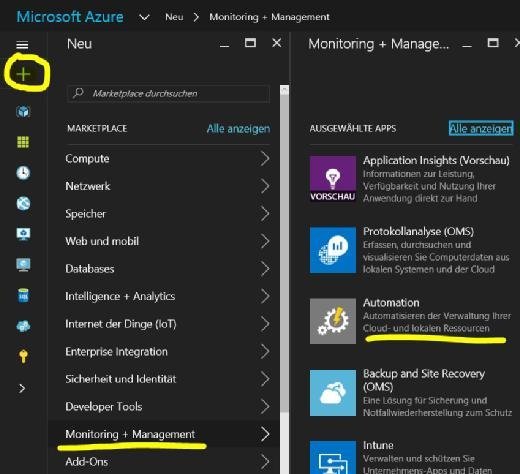
Task: Expand Add-Ons chevron
Action: pos(265,462)
